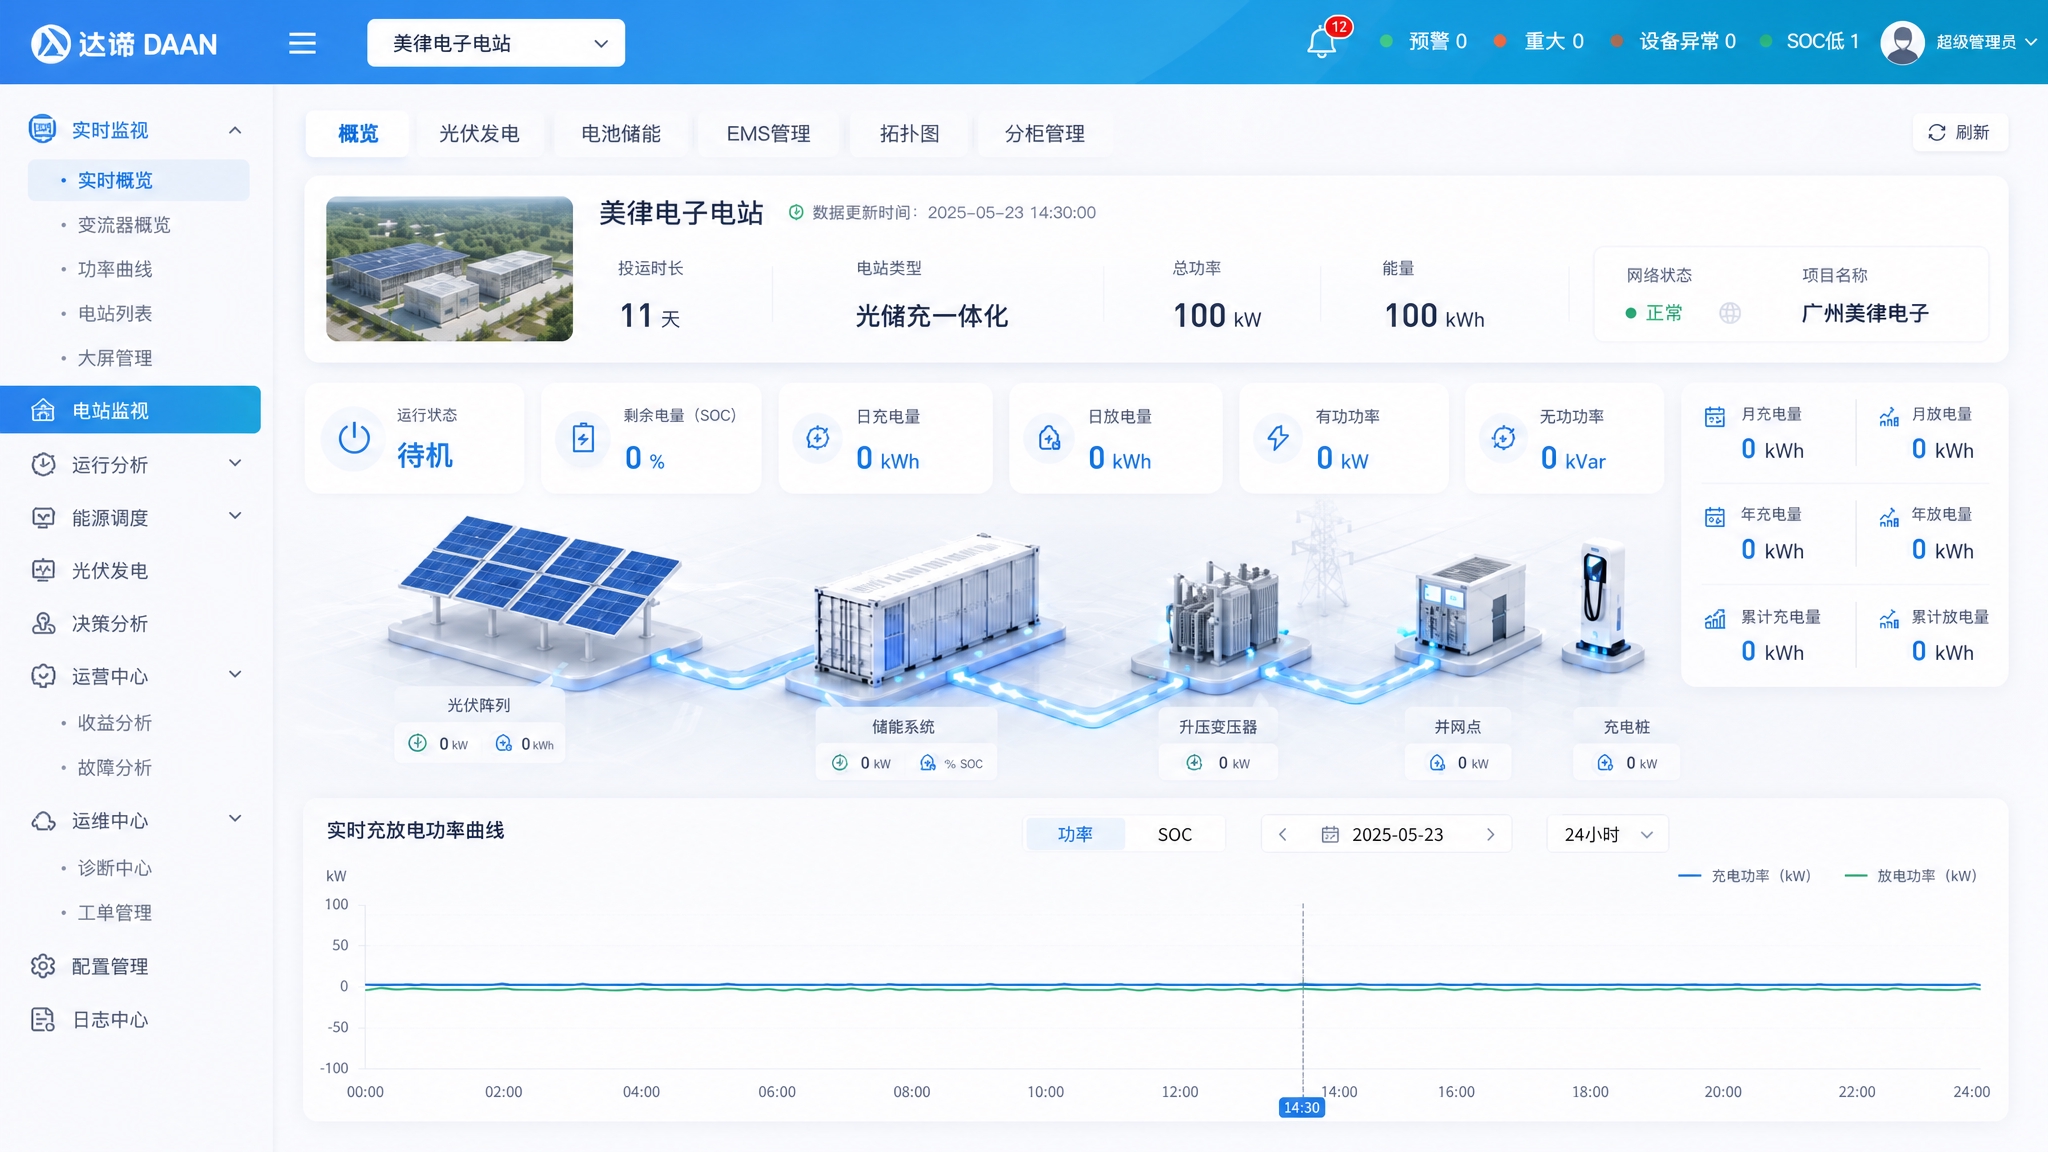Click the 日志中心 document icon in sidebar
Image resolution: width=2048 pixels, height=1152 pixels.
[43, 1019]
